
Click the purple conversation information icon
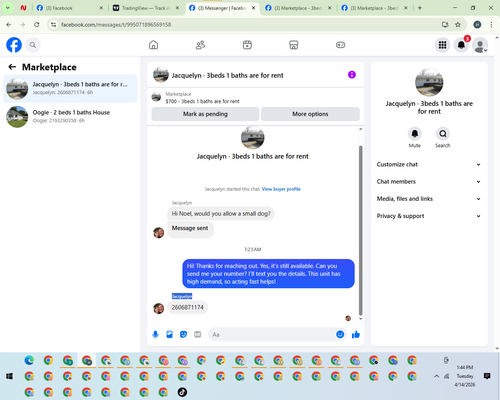(352, 75)
